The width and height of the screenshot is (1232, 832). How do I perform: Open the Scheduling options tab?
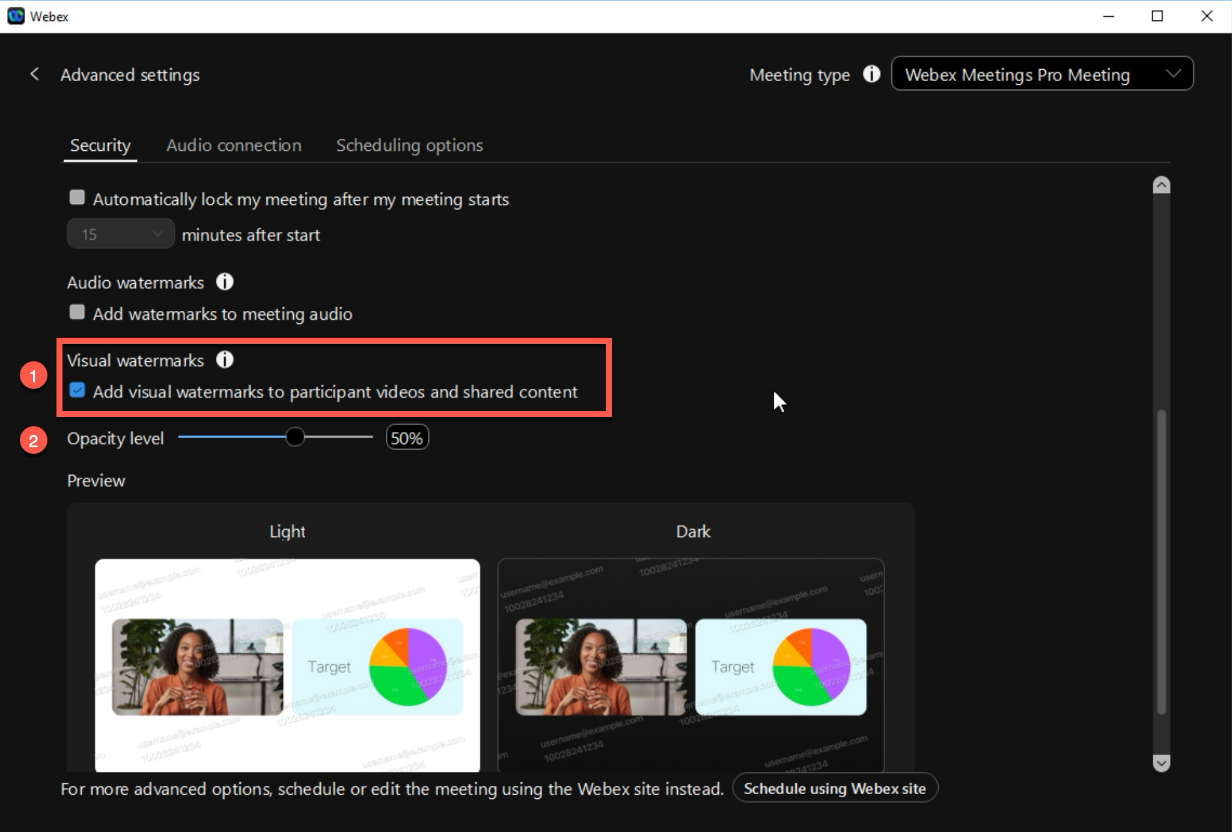point(409,145)
